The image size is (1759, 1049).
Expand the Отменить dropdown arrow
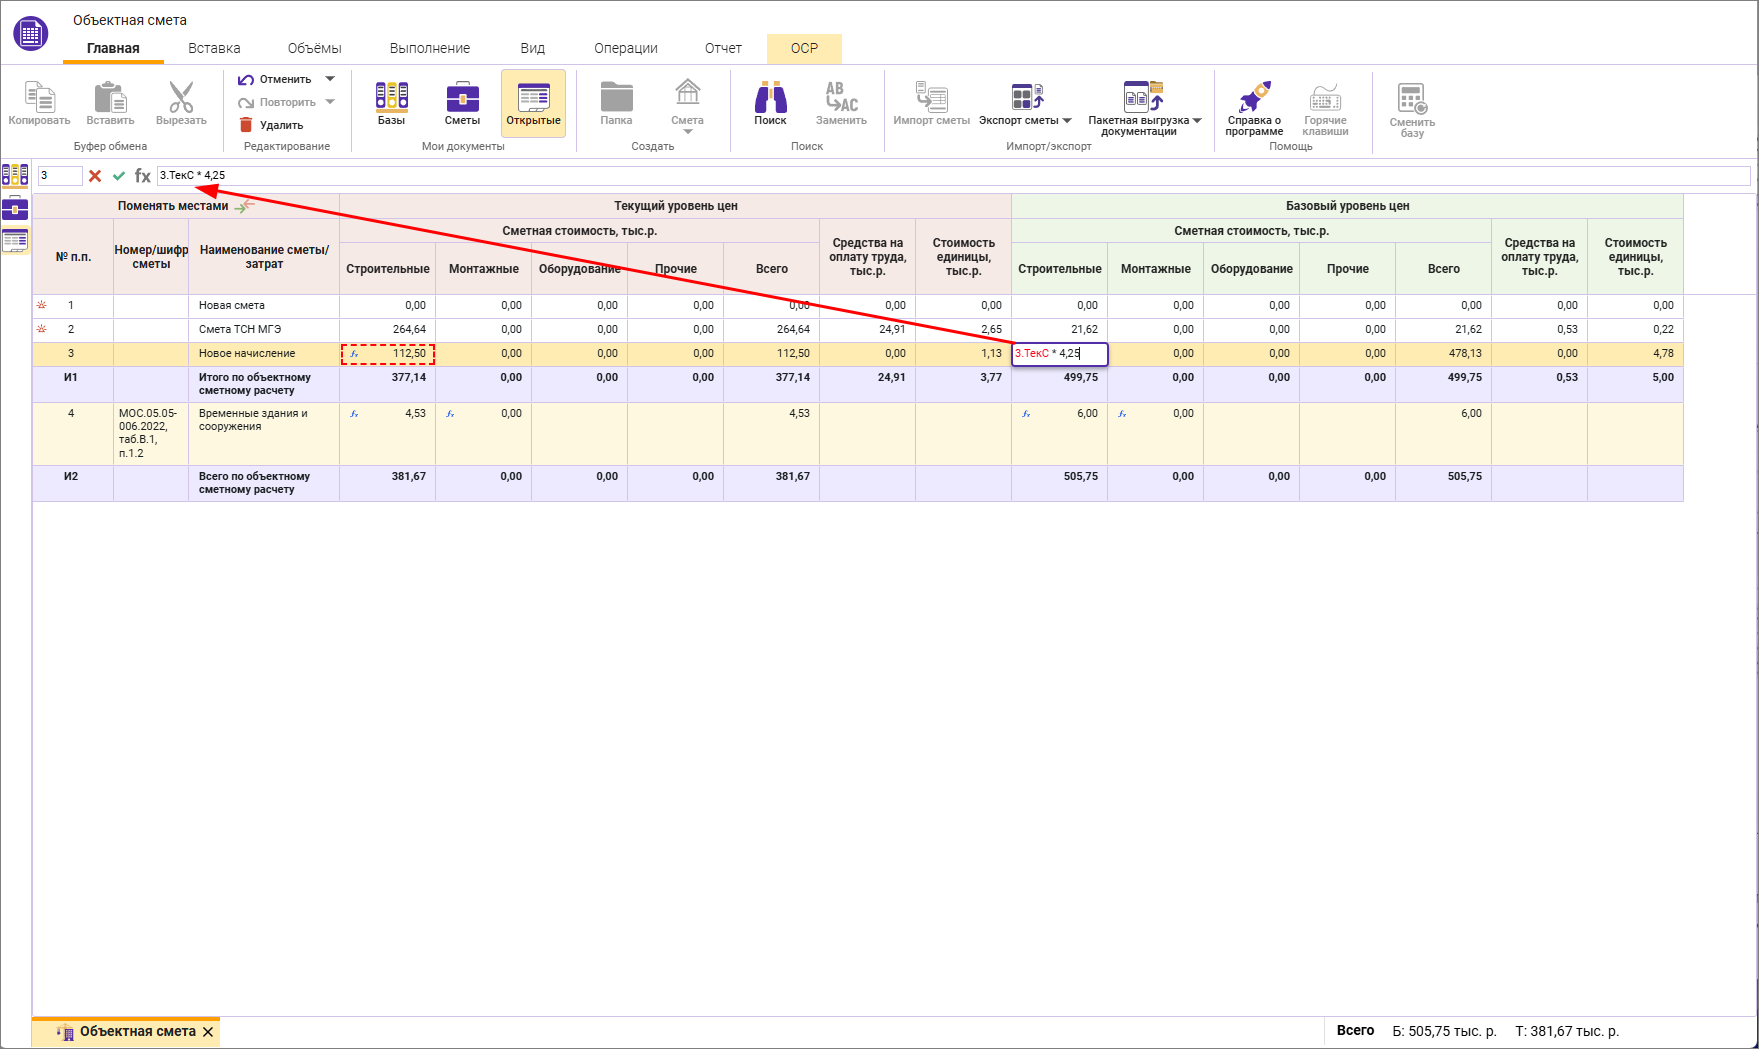pos(330,79)
